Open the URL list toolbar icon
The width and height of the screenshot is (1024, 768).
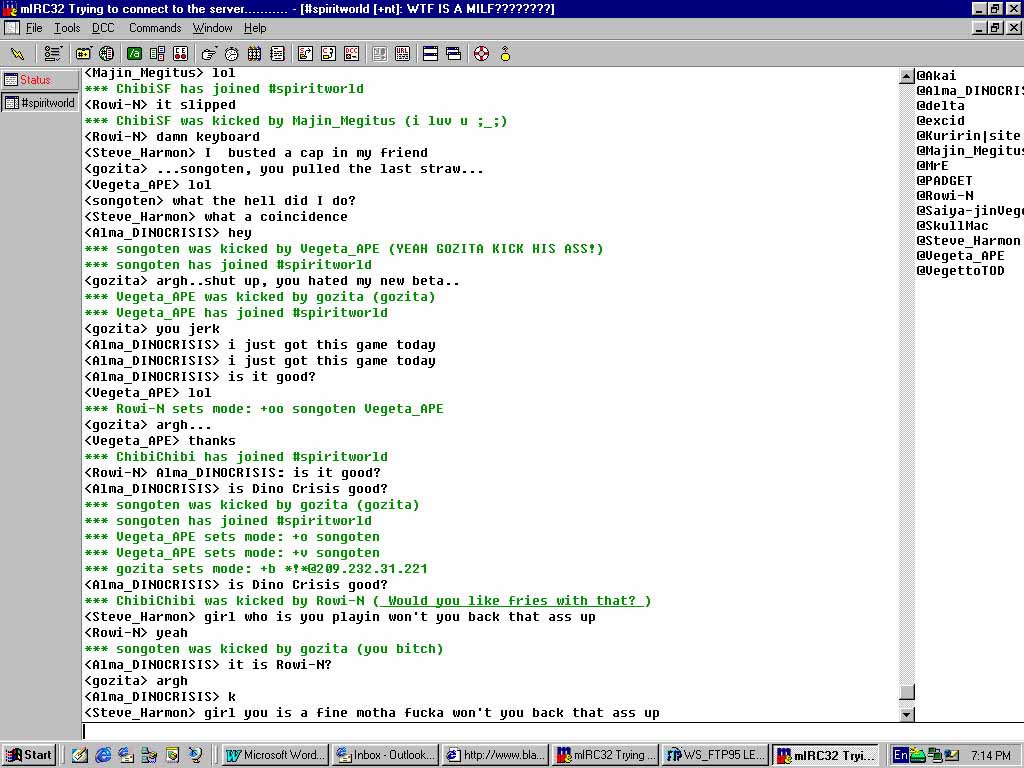tap(402, 54)
